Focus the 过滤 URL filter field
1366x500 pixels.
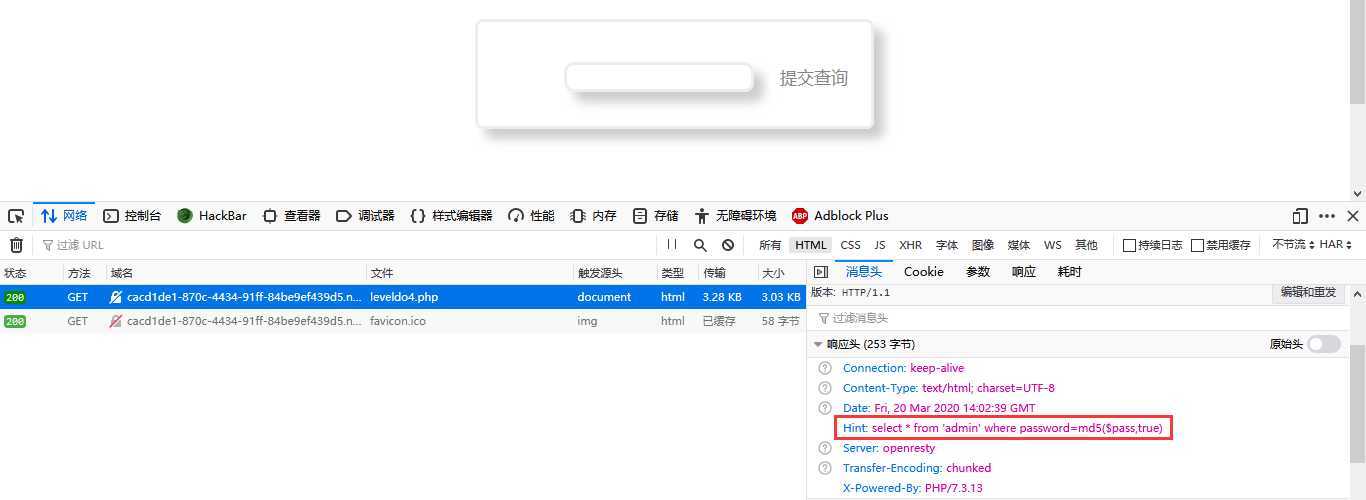[x=345, y=245]
